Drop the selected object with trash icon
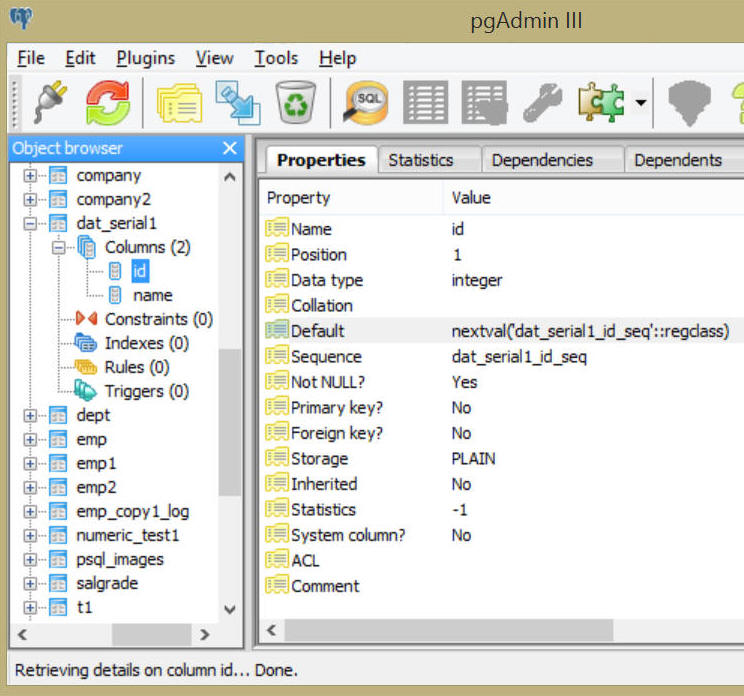The image size is (744, 696). point(296,101)
